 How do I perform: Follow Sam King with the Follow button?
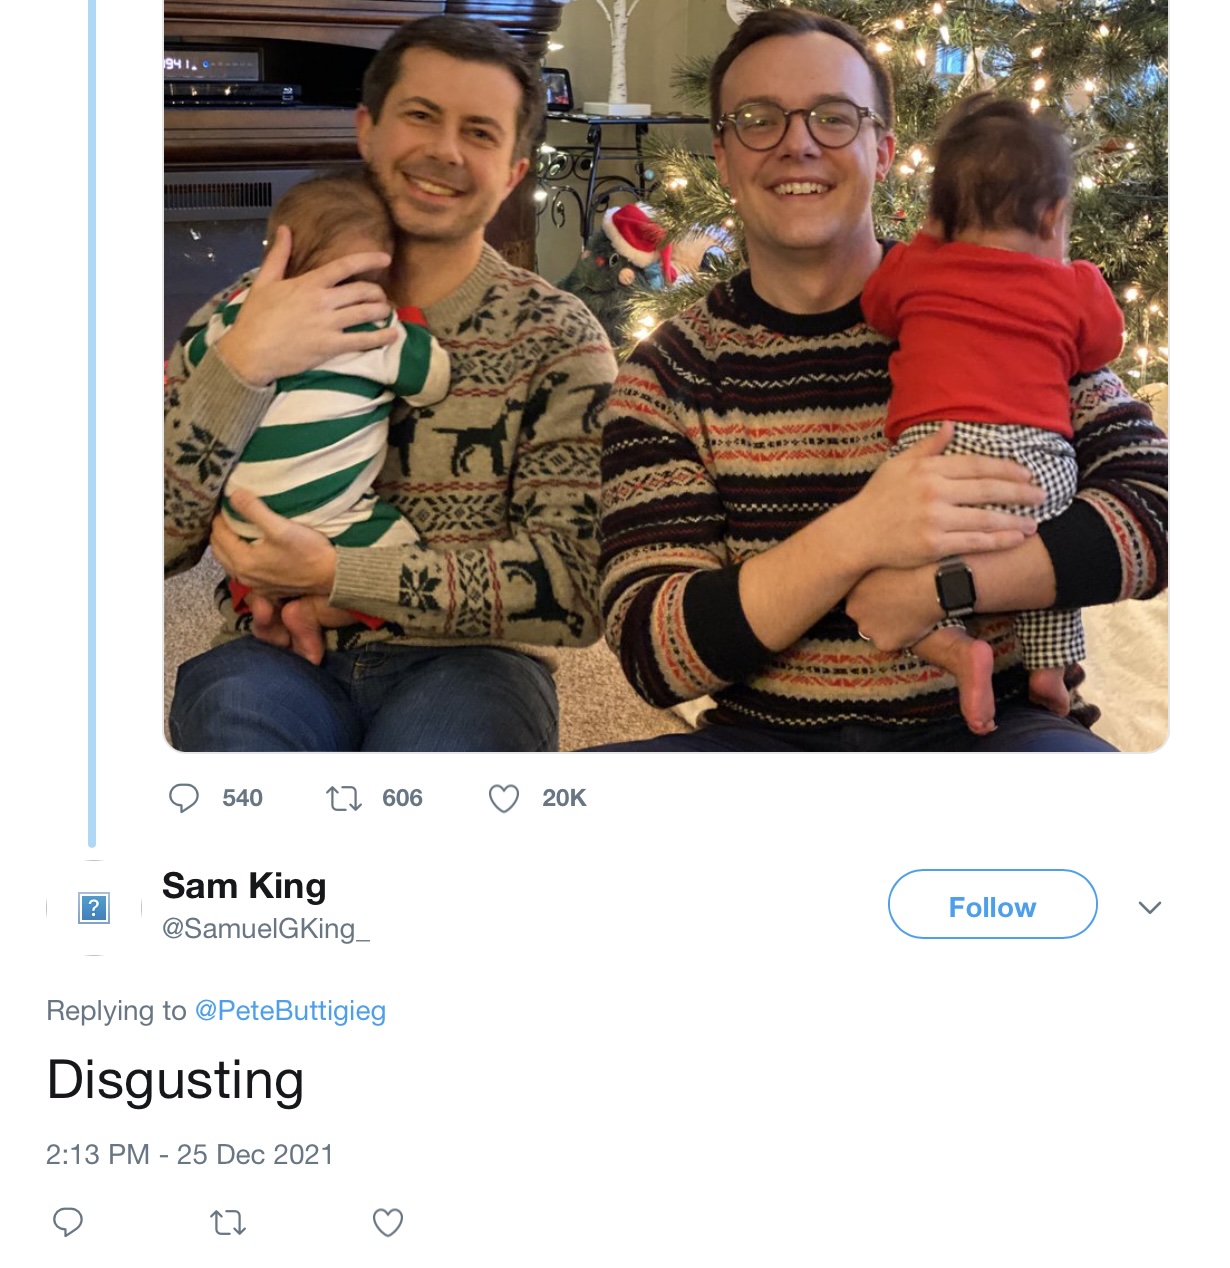[x=992, y=904]
